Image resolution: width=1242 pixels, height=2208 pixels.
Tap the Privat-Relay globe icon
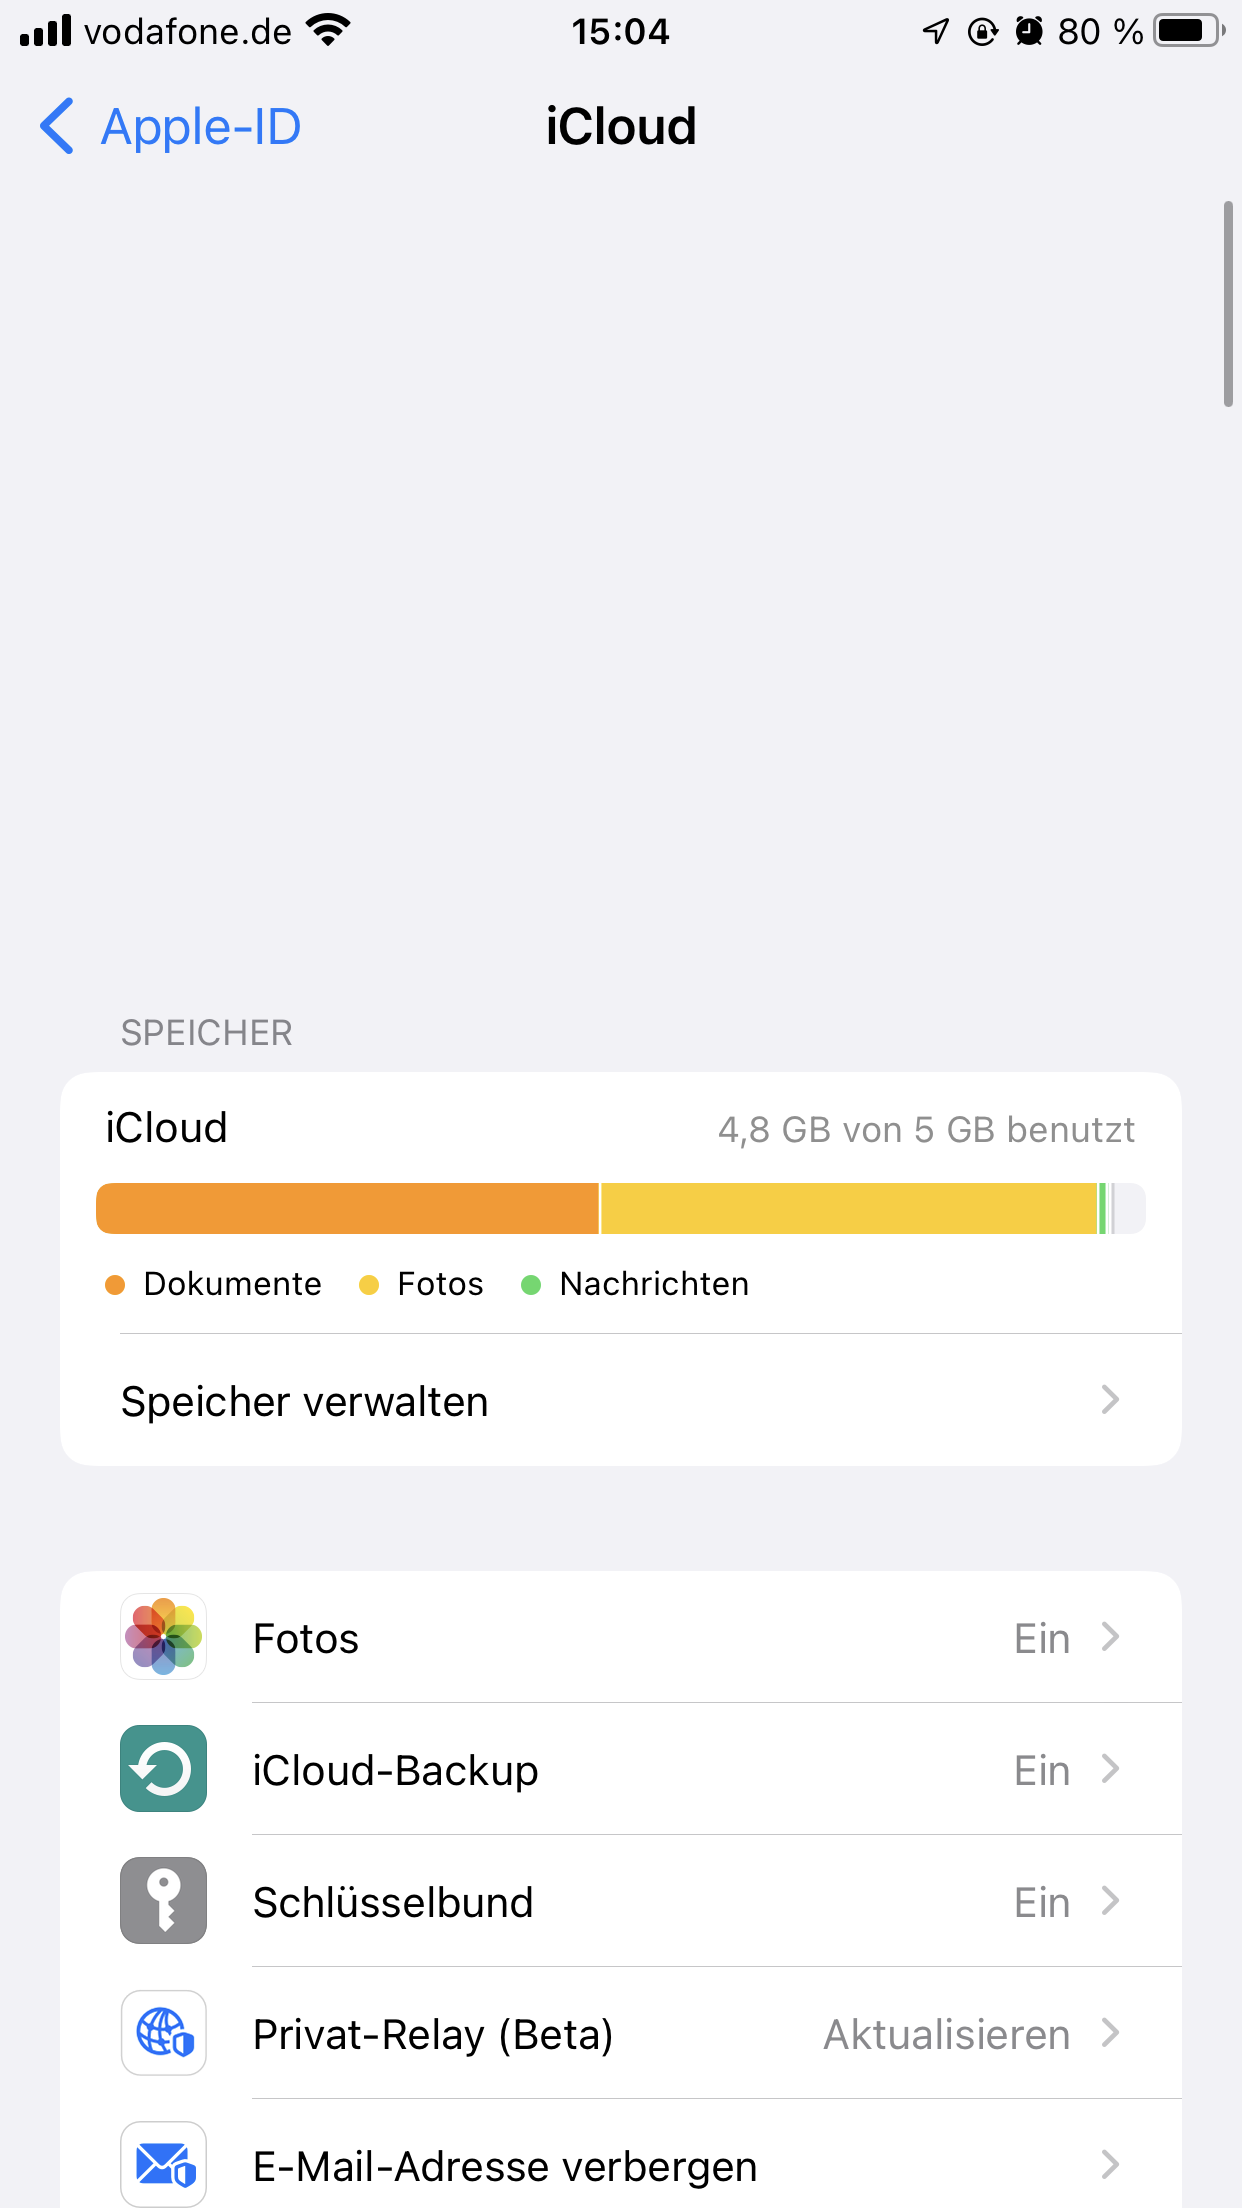click(163, 2033)
